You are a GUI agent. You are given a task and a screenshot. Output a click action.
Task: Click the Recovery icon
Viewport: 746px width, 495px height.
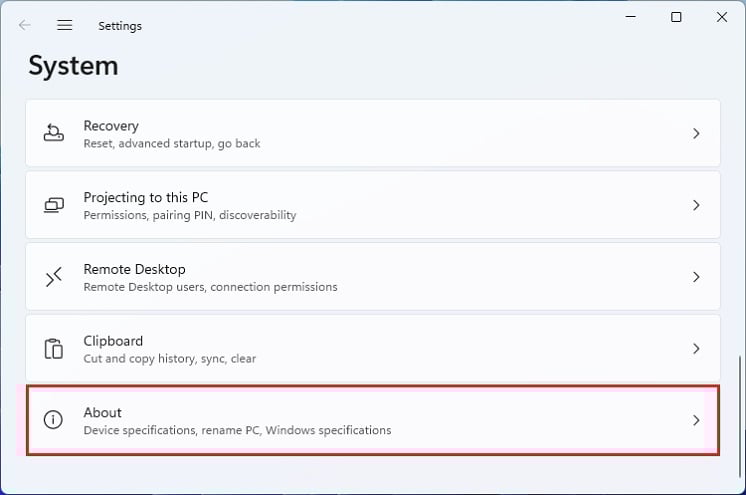54,133
